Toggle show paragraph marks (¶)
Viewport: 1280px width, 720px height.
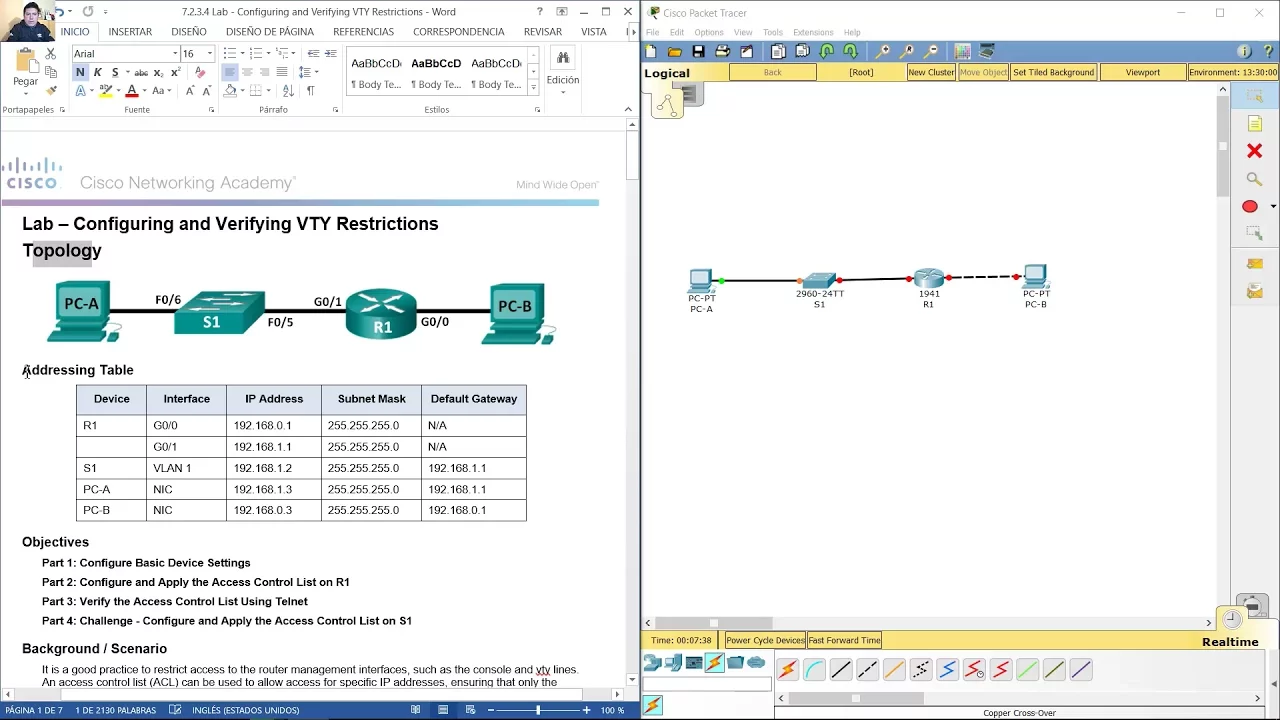point(310,91)
